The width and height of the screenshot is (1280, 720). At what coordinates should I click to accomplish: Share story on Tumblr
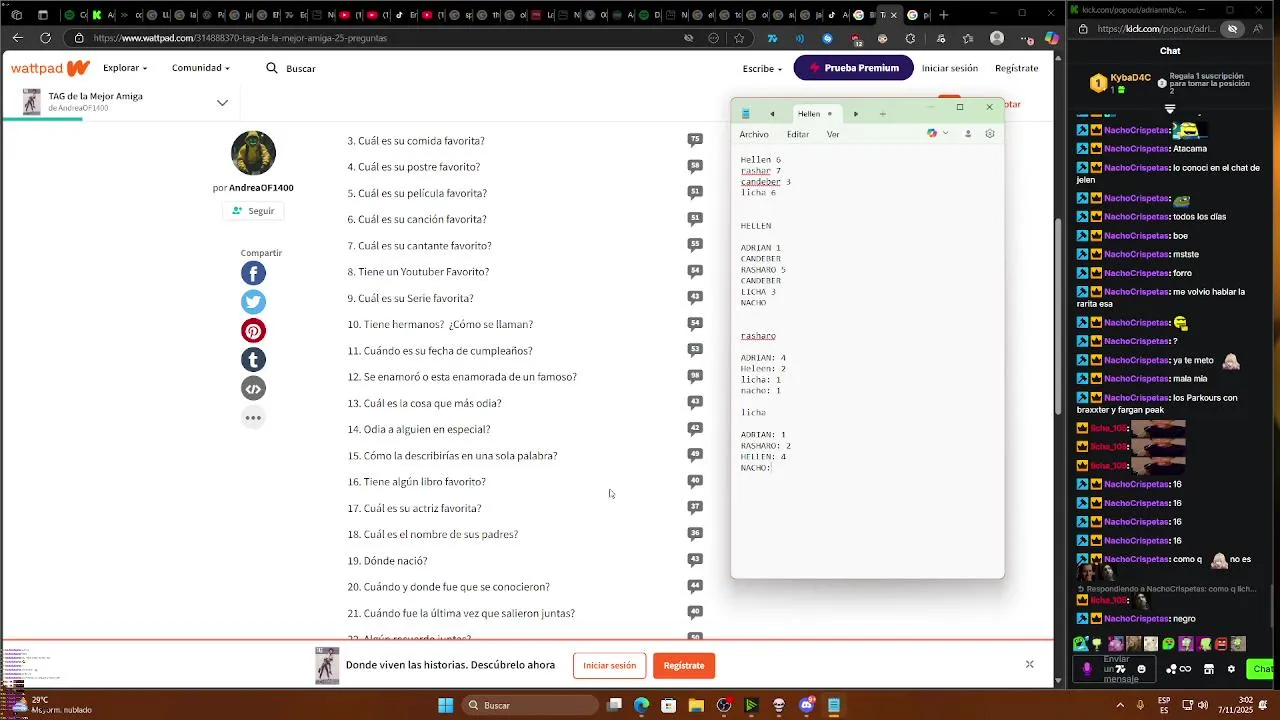253,360
